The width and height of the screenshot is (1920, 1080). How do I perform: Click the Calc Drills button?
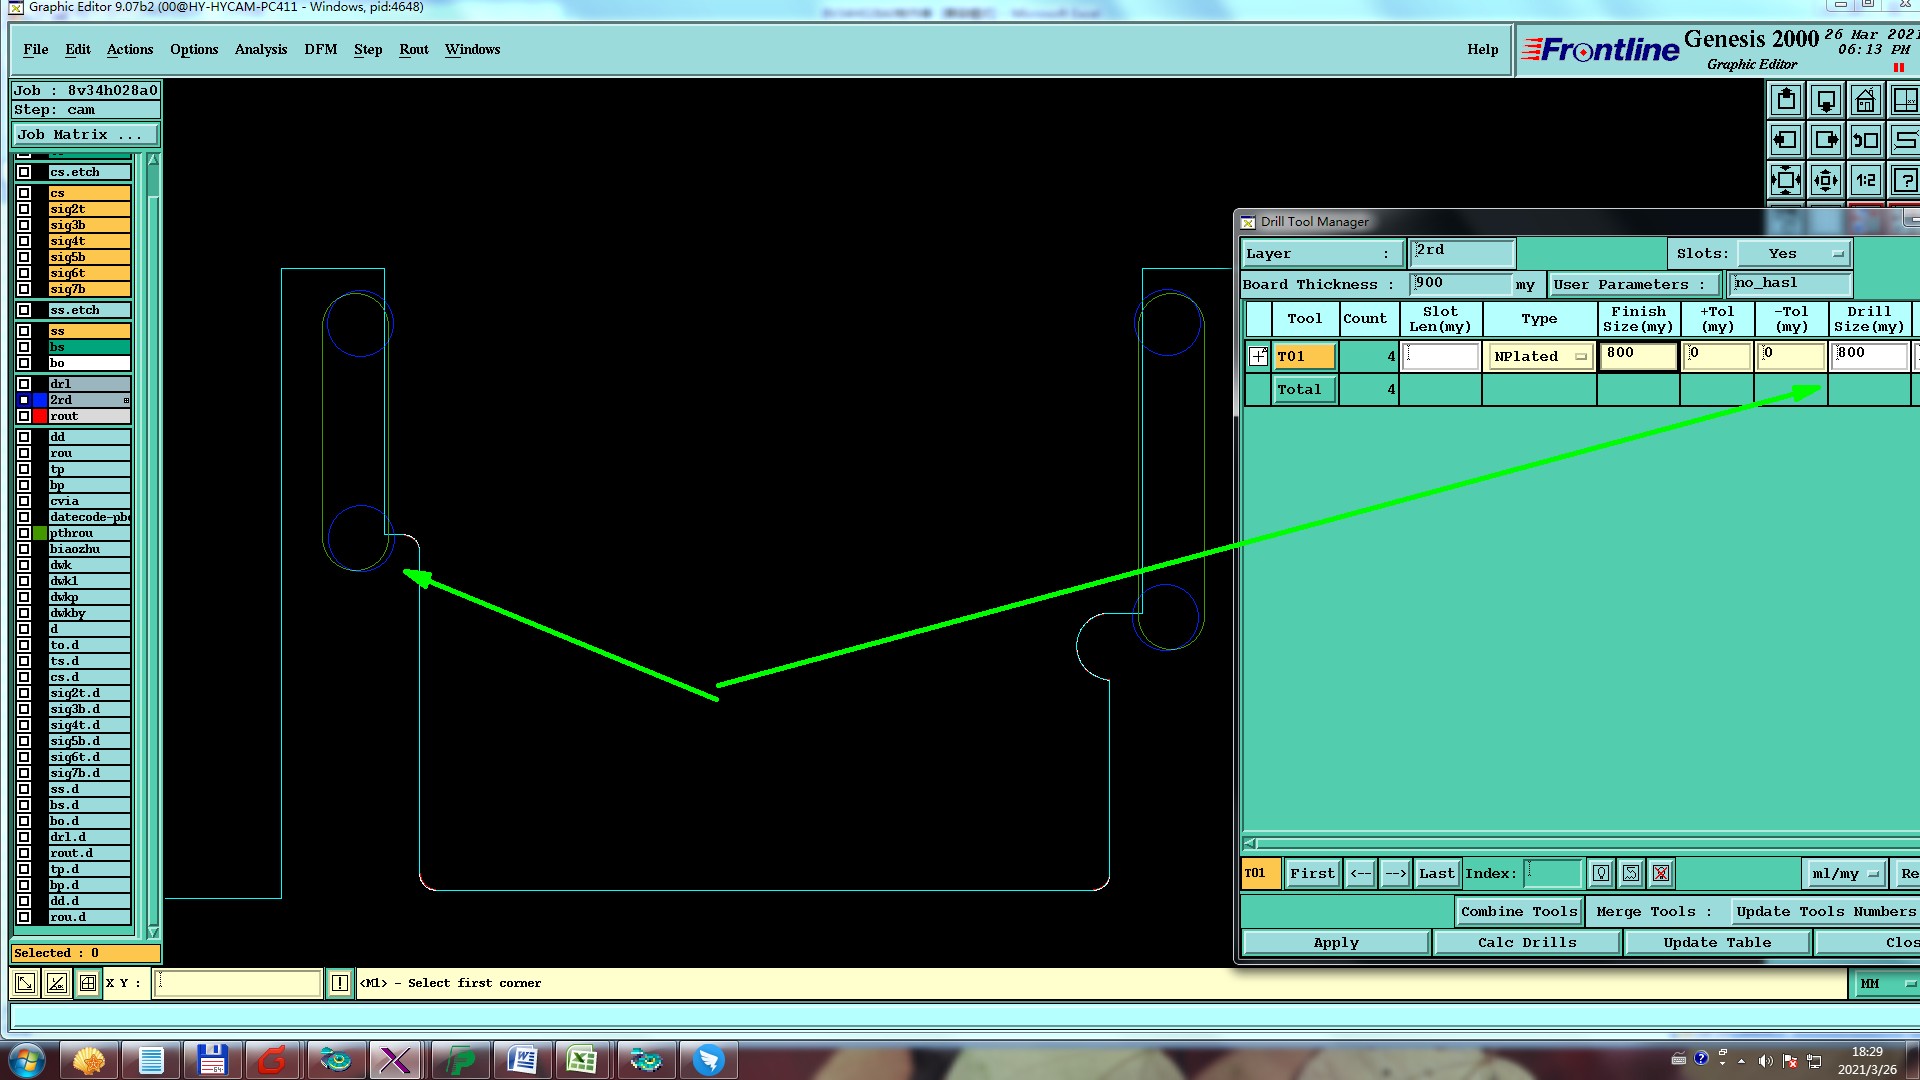click(1526, 942)
